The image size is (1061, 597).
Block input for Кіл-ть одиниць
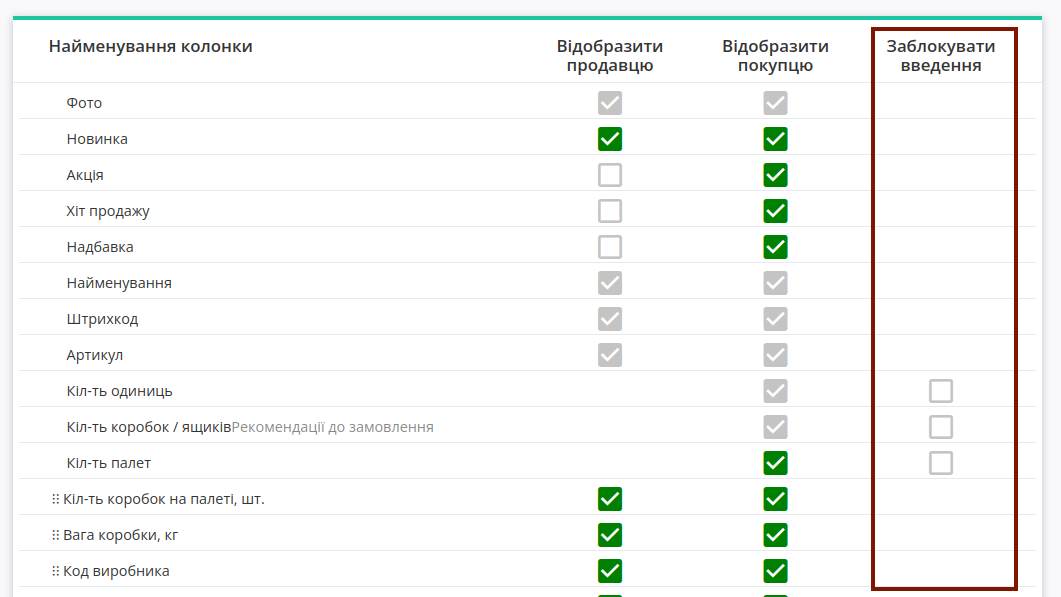[x=941, y=391]
